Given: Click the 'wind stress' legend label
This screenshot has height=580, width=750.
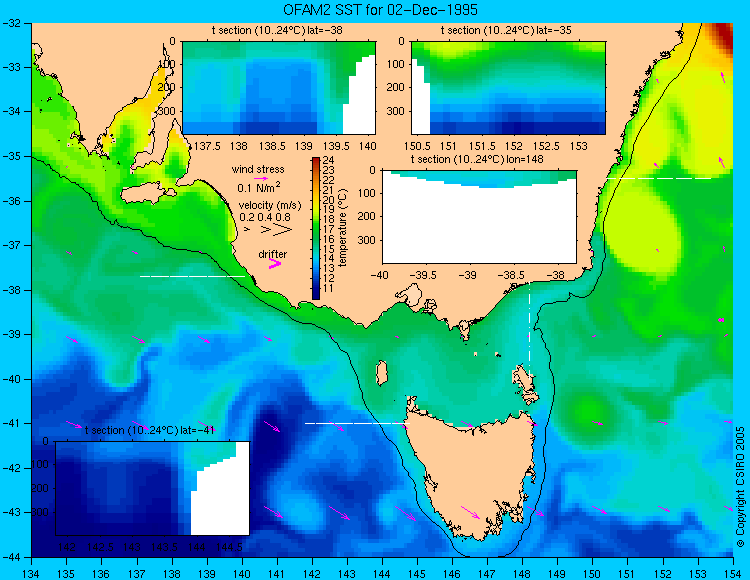Looking at the screenshot, I should click(x=258, y=169).
